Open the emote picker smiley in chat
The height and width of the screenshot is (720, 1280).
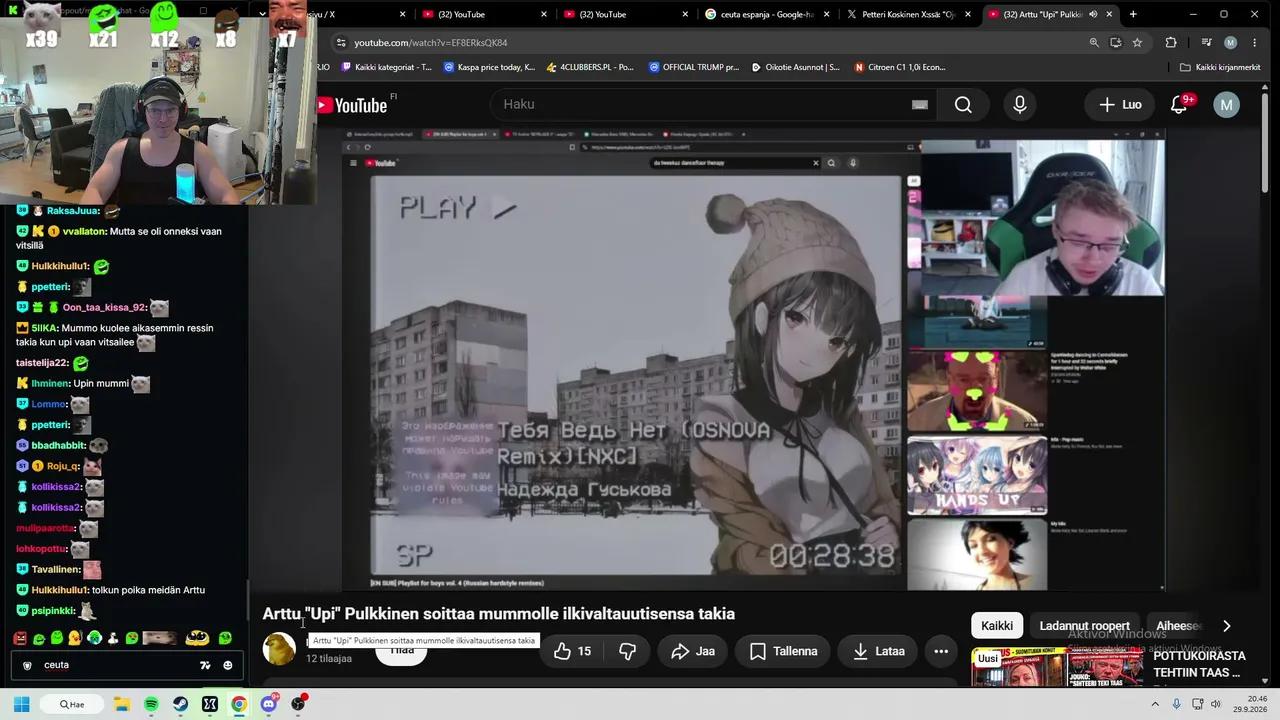coord(227,665)
